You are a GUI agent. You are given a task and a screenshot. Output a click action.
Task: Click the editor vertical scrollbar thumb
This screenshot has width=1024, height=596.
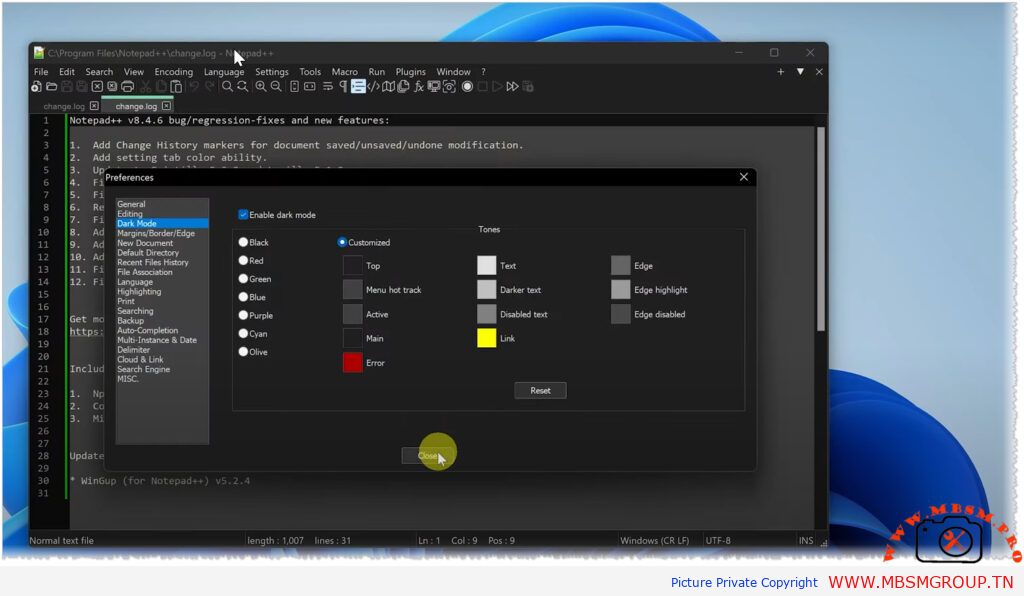tap(821, 228)
